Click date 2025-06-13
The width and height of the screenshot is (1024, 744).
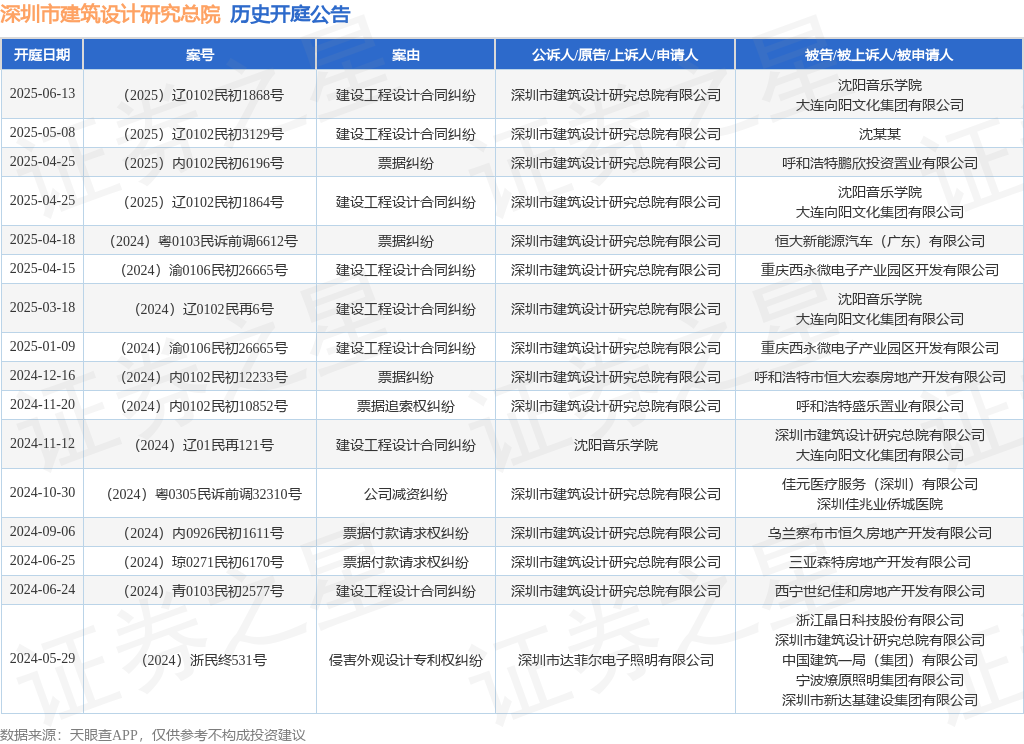coord(42,93)
